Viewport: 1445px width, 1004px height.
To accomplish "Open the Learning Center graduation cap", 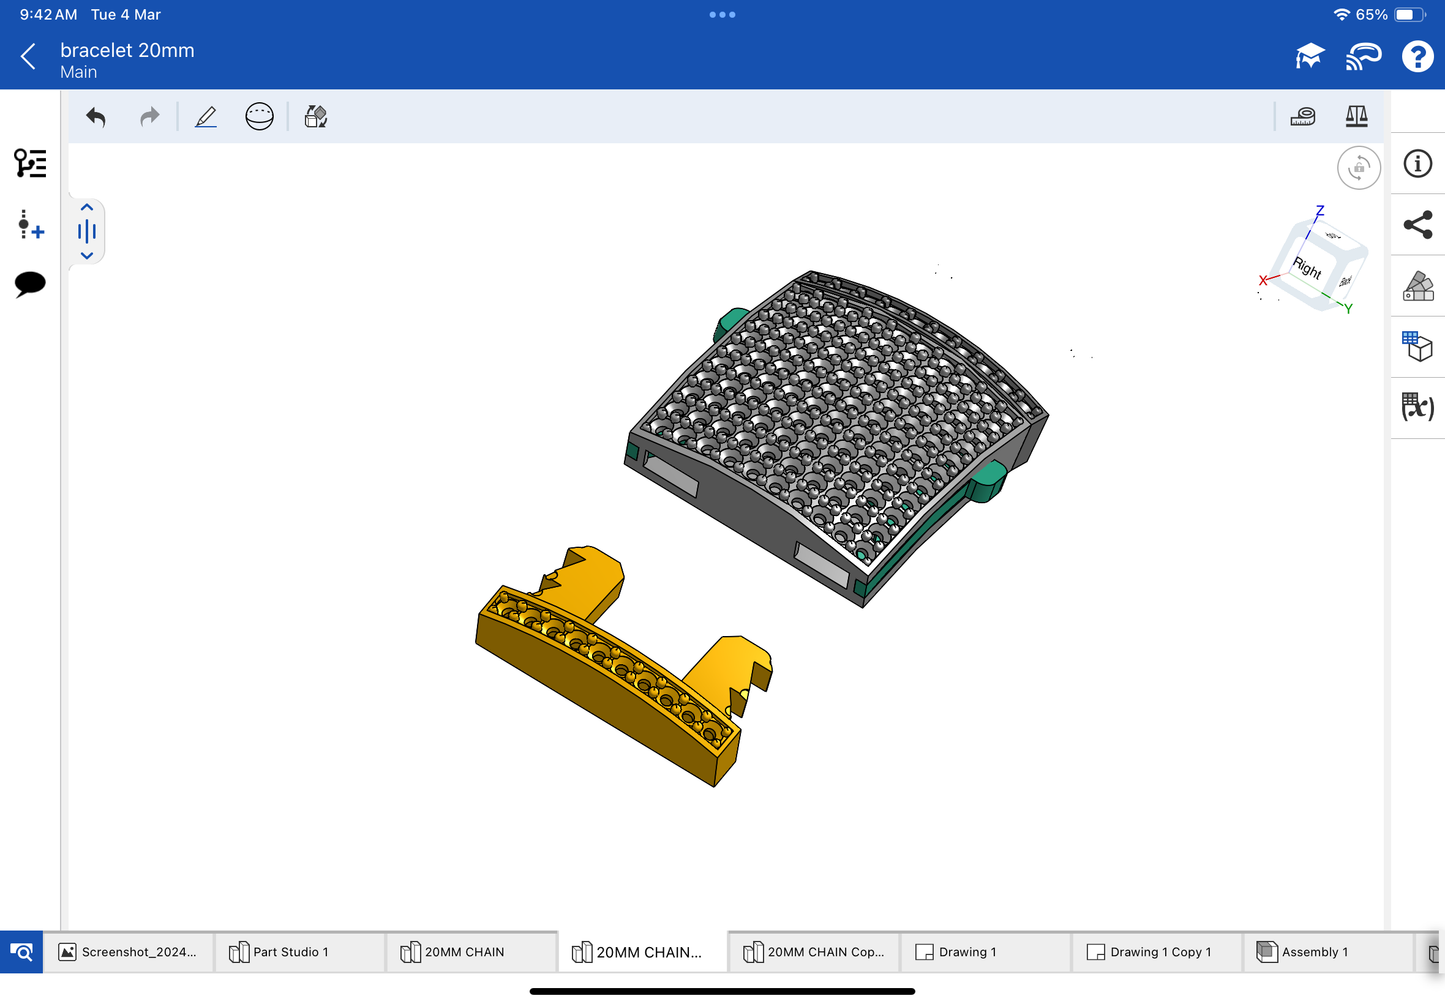I will tap(1309, 57).
